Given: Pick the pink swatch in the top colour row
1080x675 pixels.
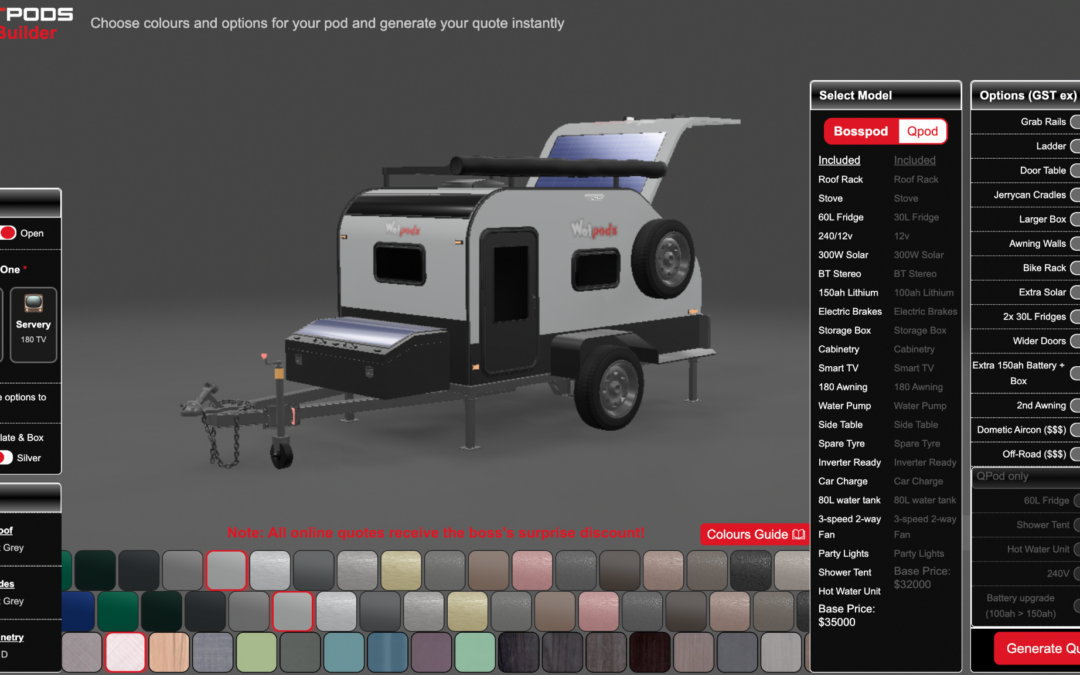Looking at the screenshot, I should pyautogui.click(x=532, y=570).
